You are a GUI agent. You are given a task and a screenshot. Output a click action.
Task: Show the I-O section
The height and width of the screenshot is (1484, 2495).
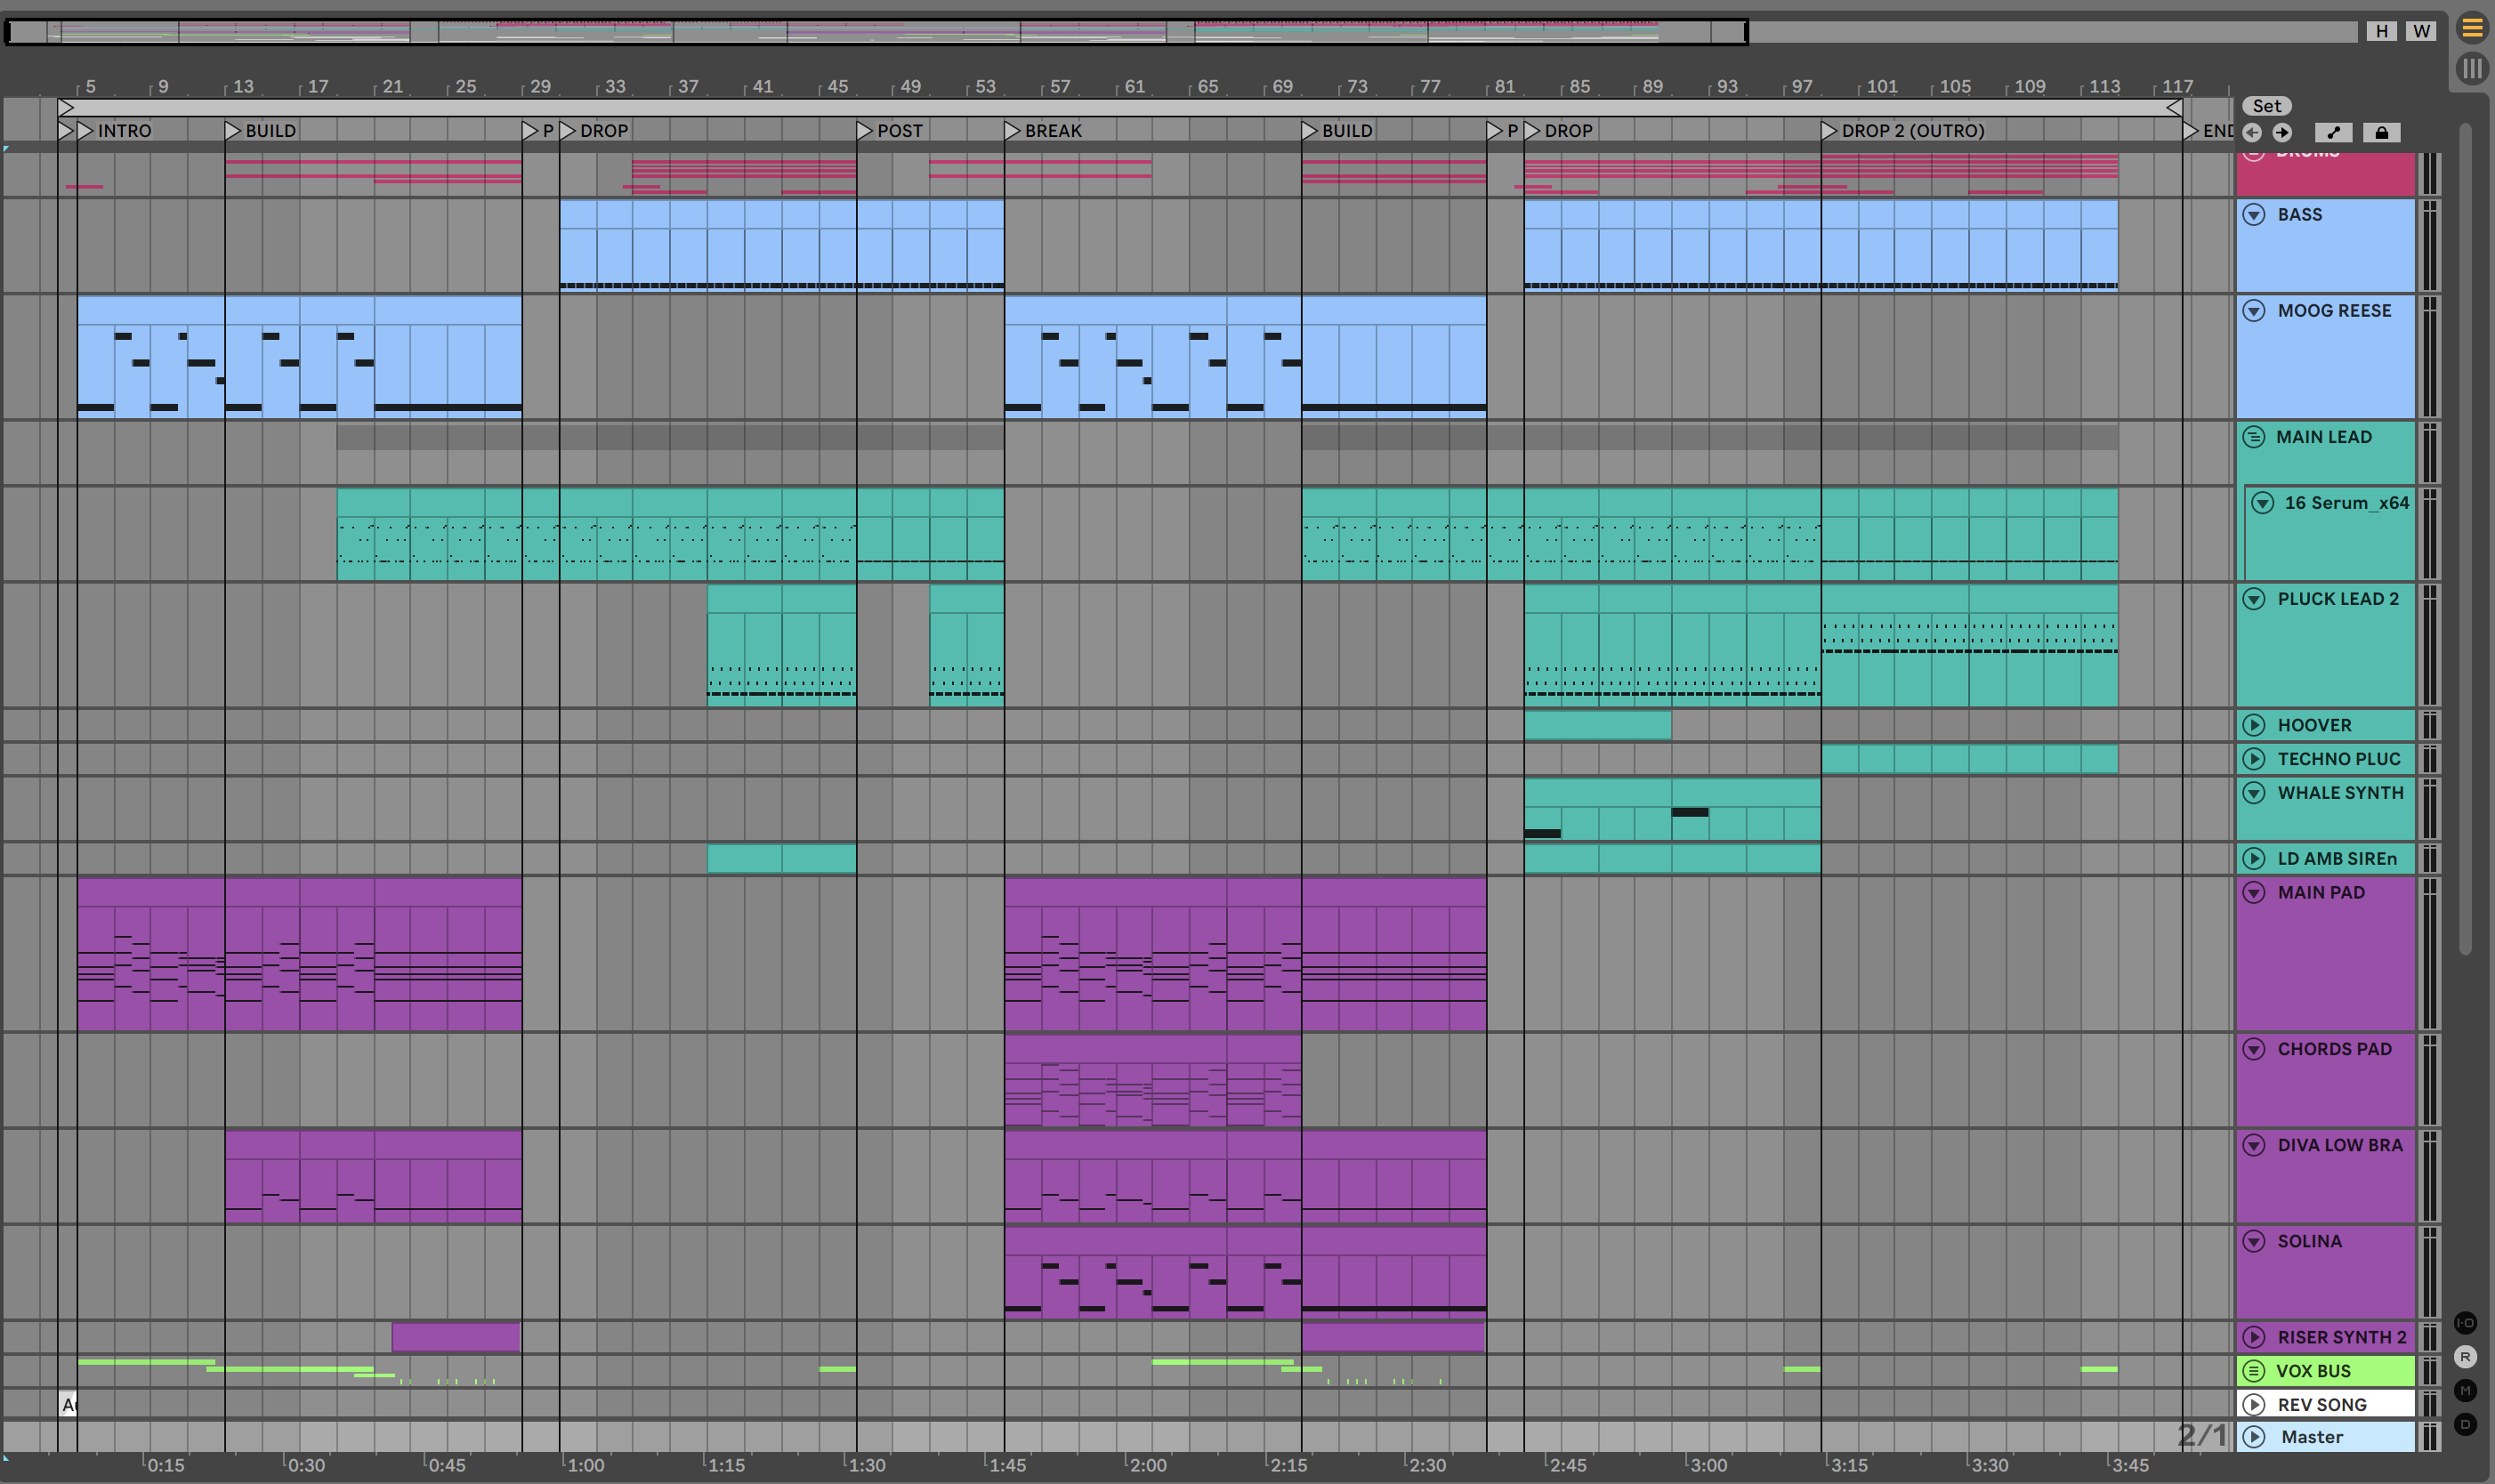(2465, 1323)
